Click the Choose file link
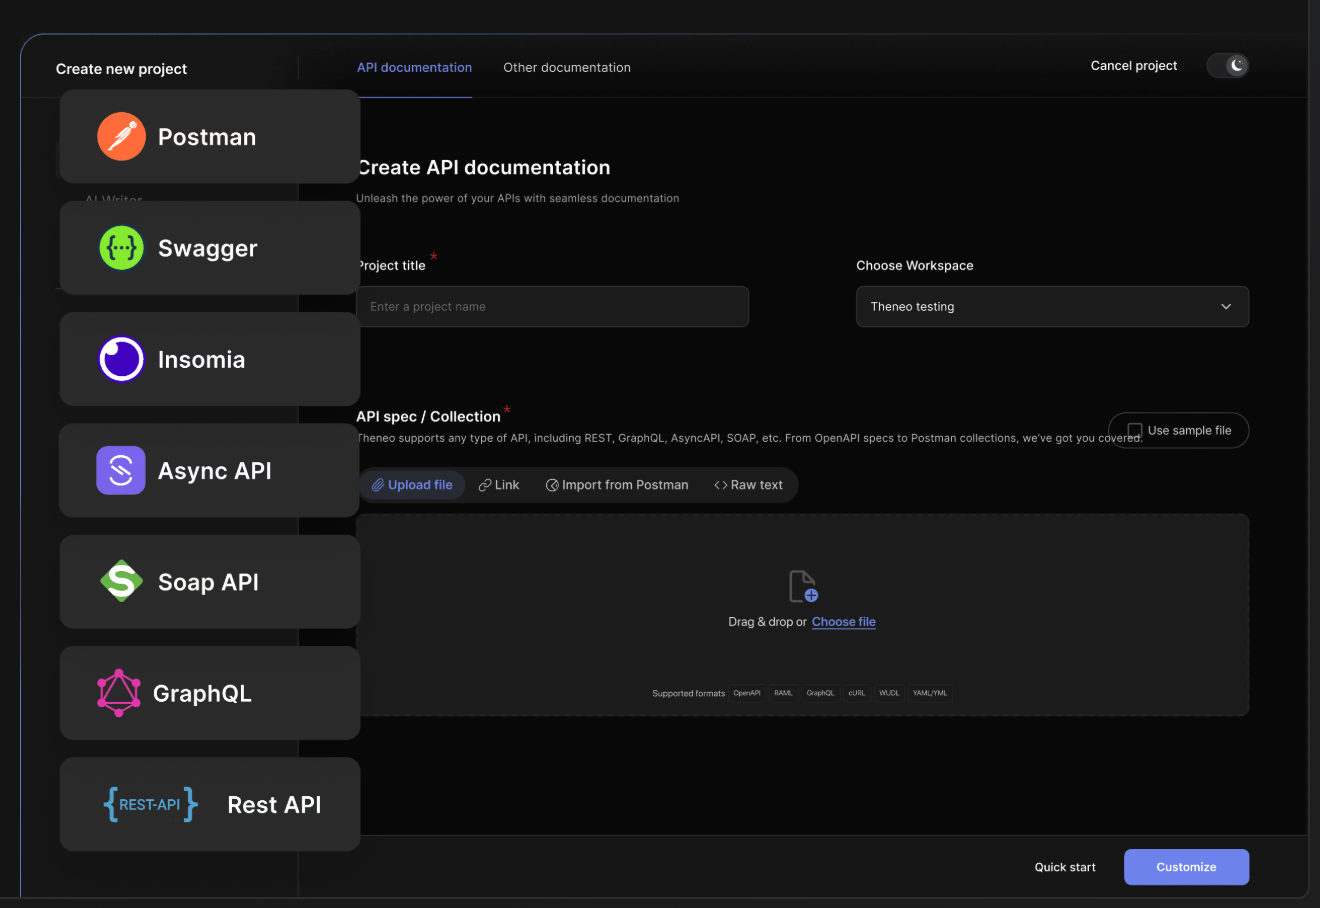 pos(844,622)
